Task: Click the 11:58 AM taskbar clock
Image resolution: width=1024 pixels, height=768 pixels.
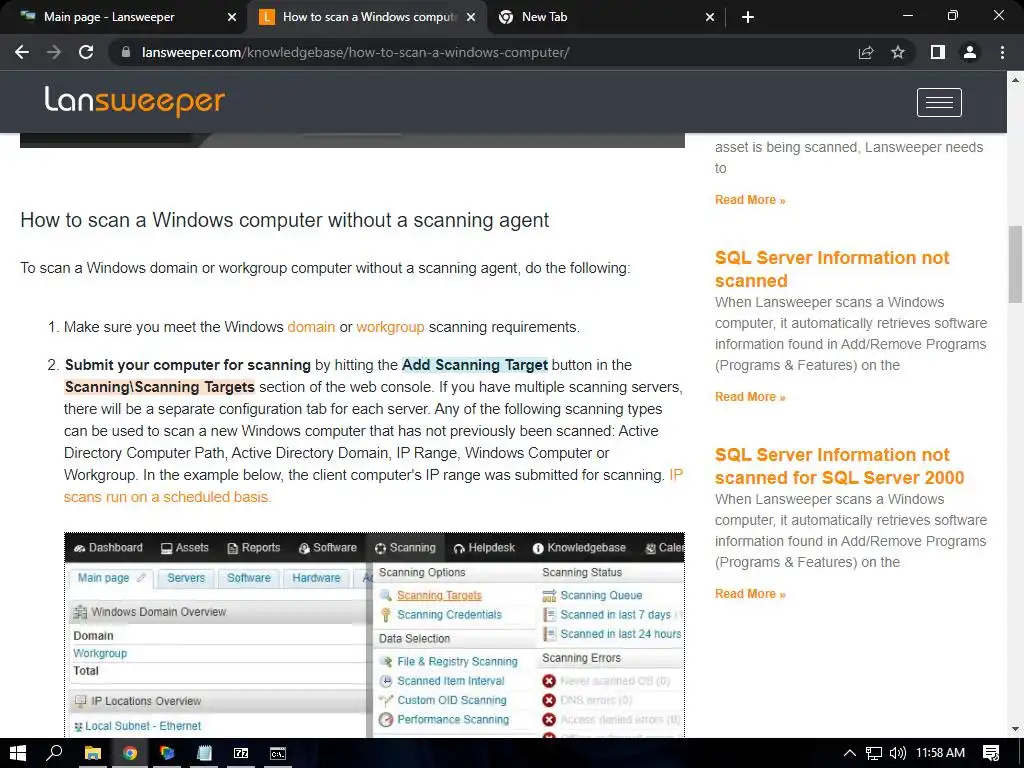Action: pos(940,753)
